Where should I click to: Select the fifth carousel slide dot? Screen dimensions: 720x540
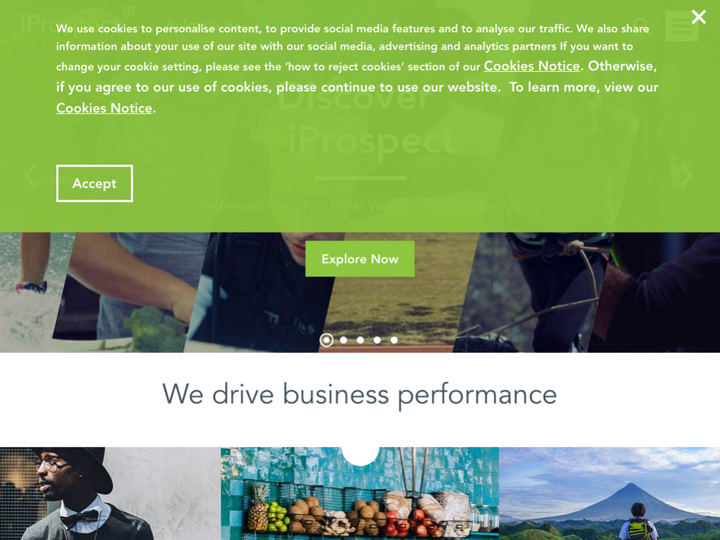click(394, 340)
